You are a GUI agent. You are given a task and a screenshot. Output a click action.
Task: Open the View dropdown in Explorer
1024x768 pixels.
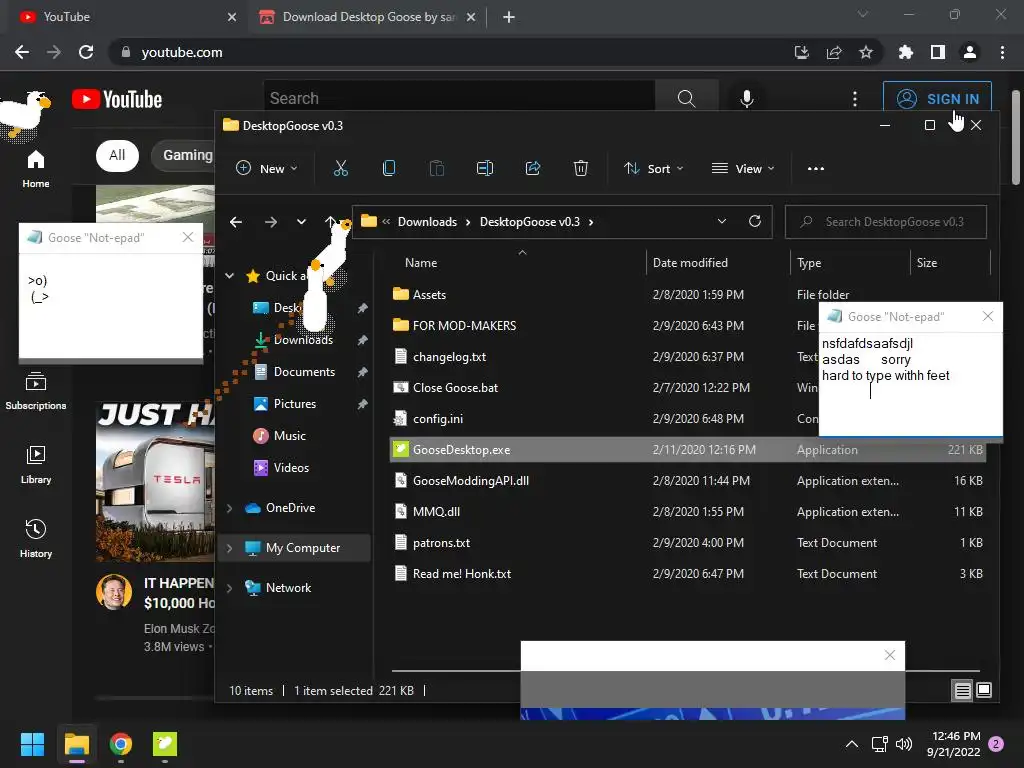point(743,168)
